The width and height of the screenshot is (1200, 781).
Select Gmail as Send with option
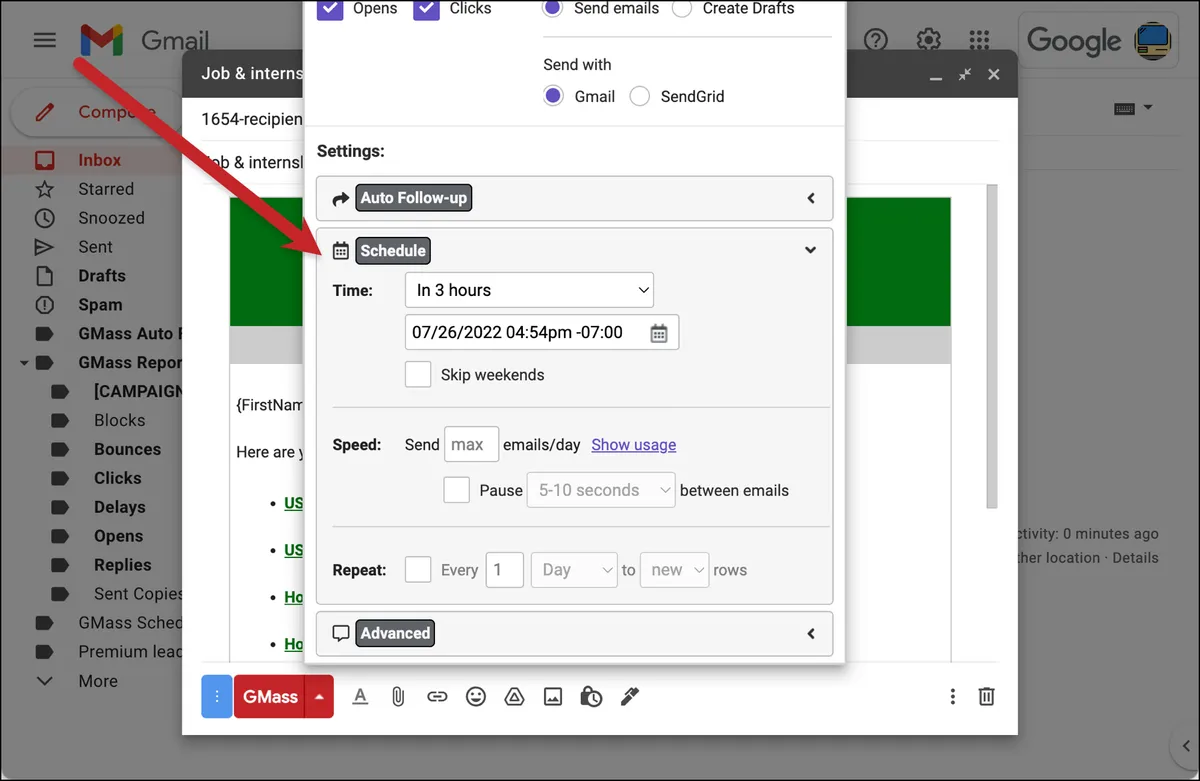pyautogui.click(x=553, y=96)
